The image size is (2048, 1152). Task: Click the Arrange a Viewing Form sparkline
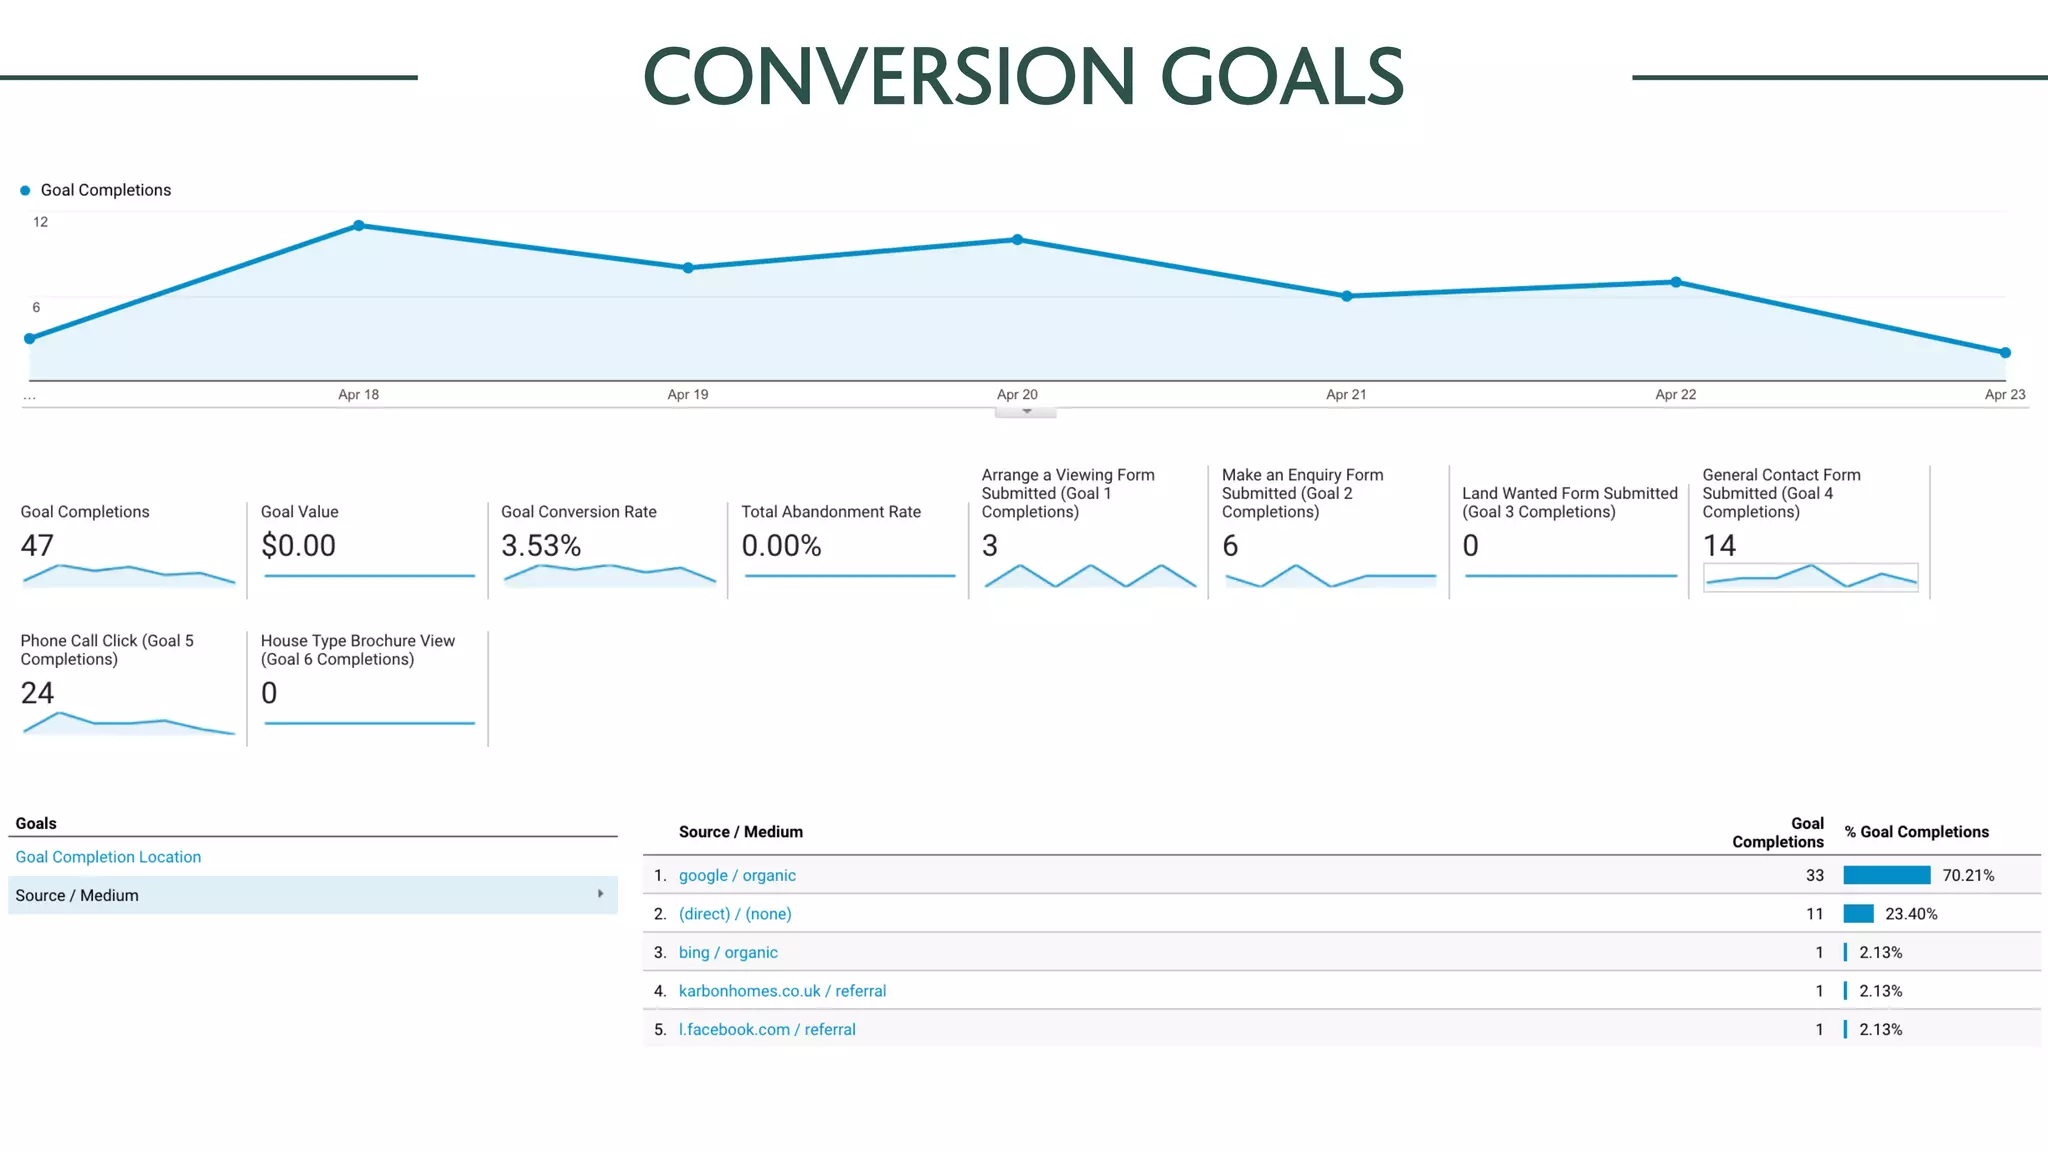tap(1090, 576)
